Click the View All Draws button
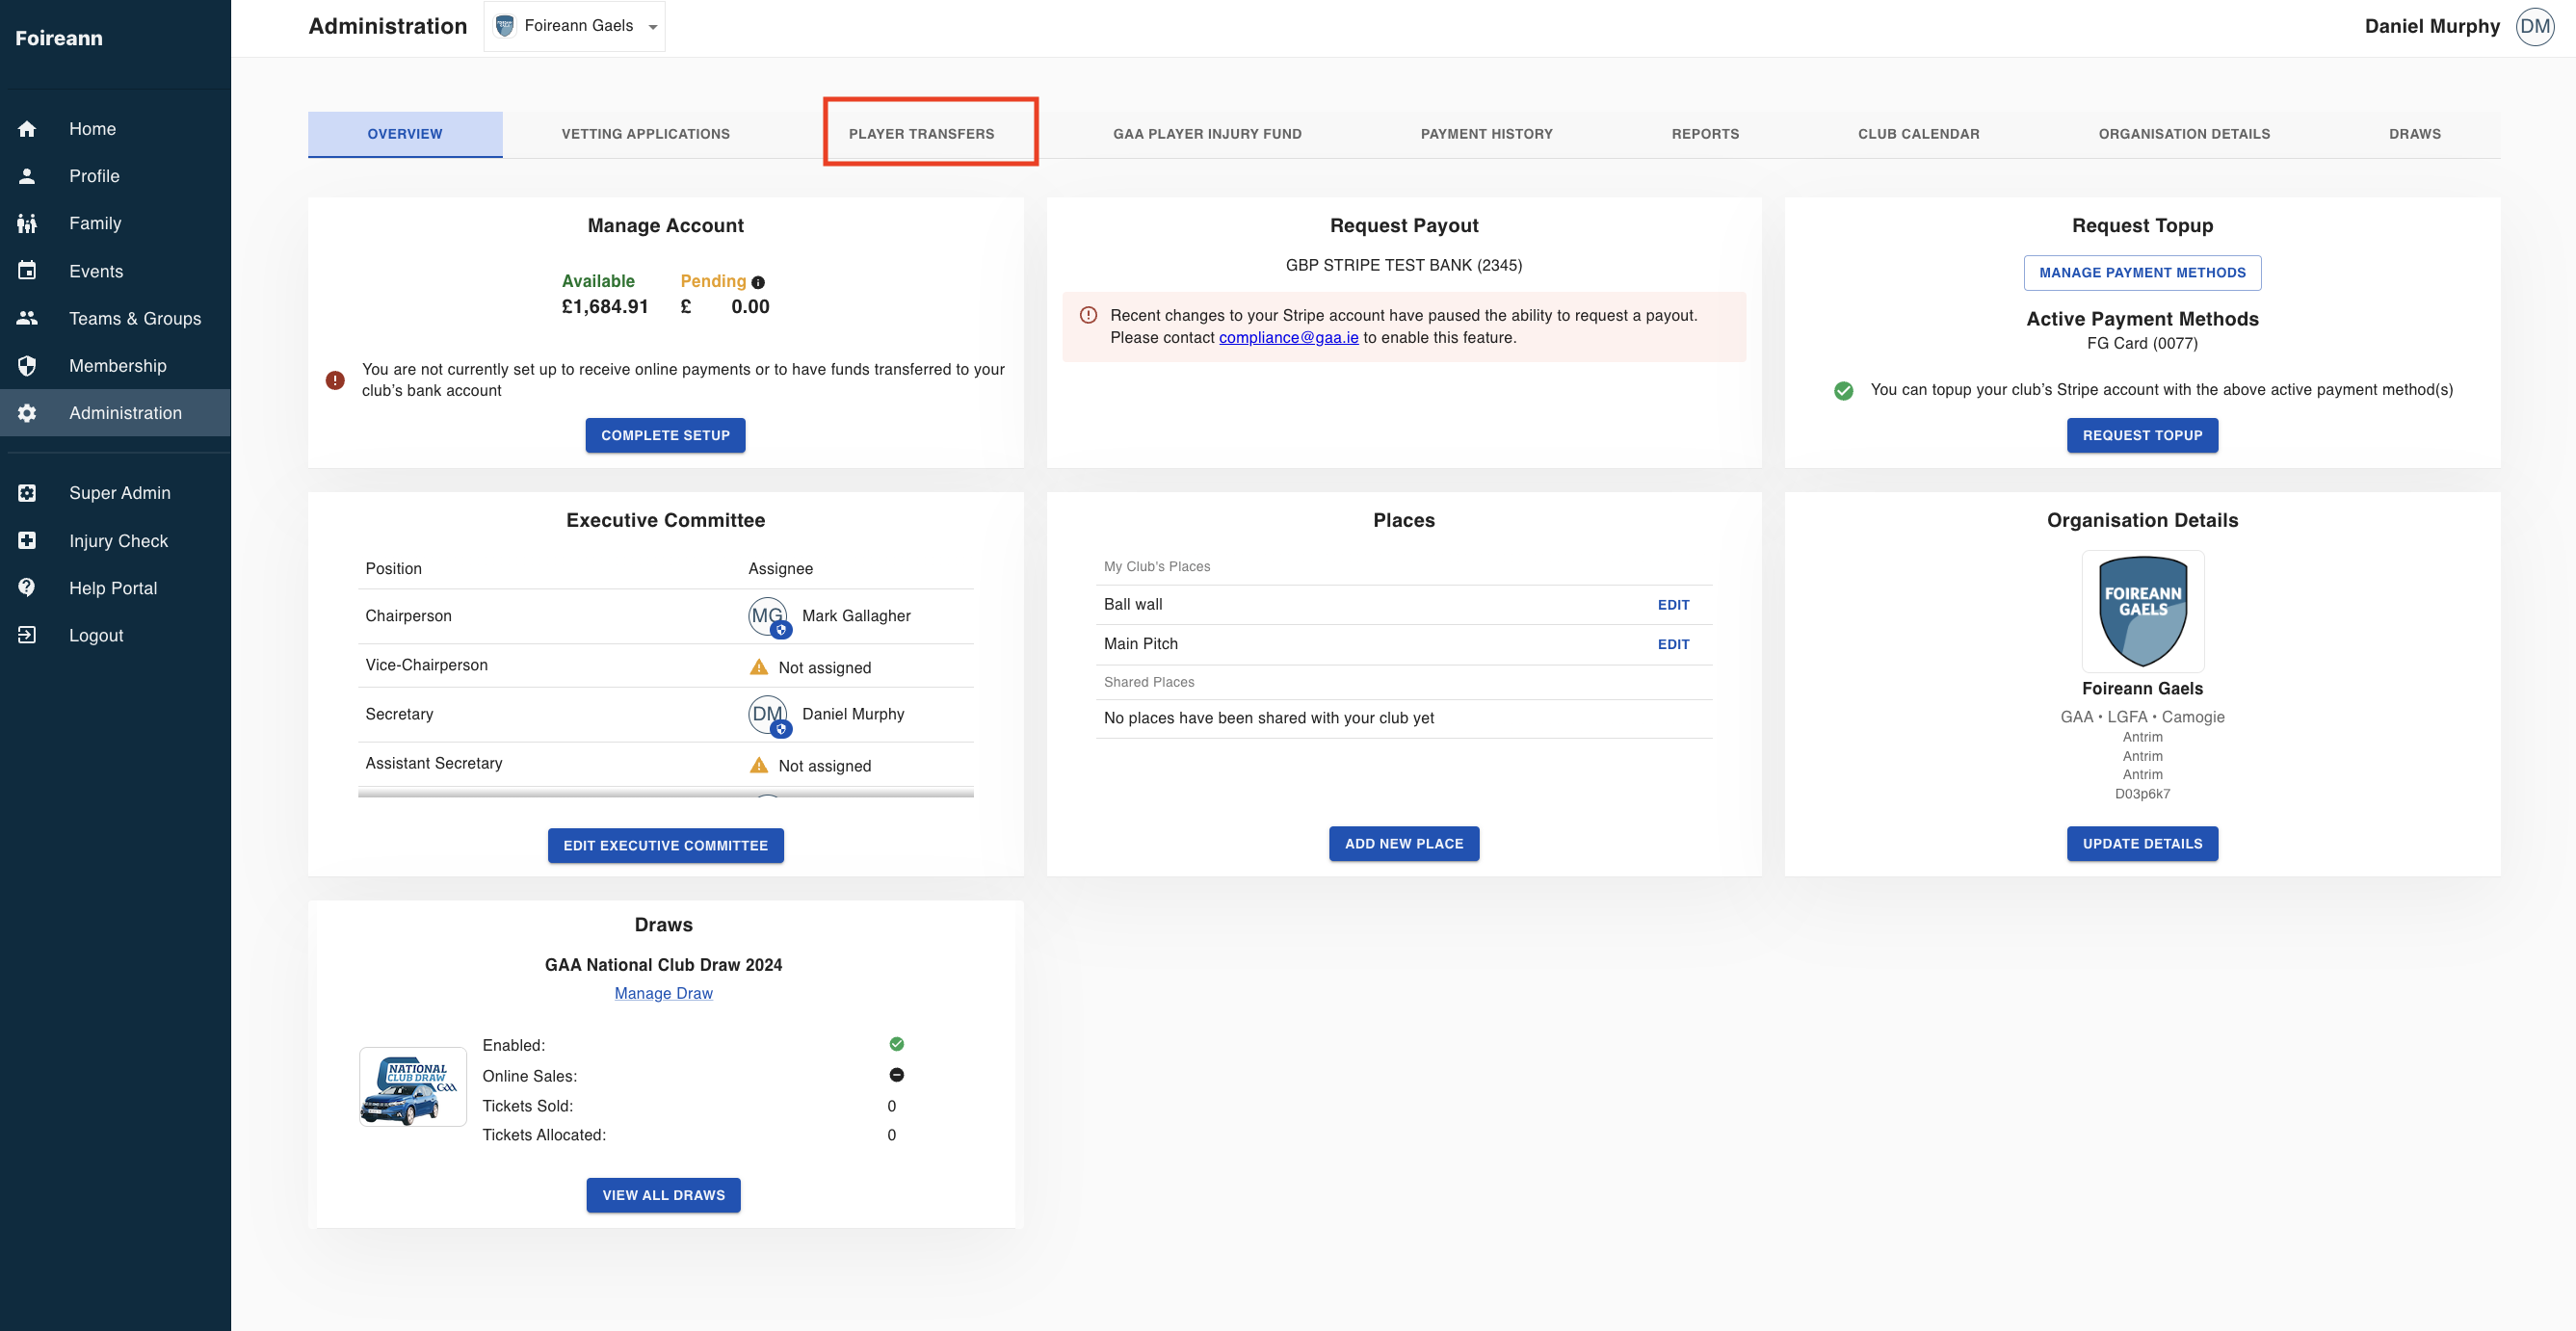The height and width of the screenshot is (1331, 2576). tap(663, 1195)
